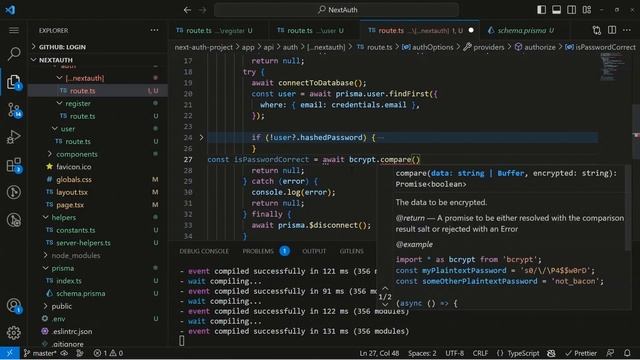Viewport: 640px width, 360px height.
Task: Toggle primary side bar layout icon
Action: click(x=541, y=10)
